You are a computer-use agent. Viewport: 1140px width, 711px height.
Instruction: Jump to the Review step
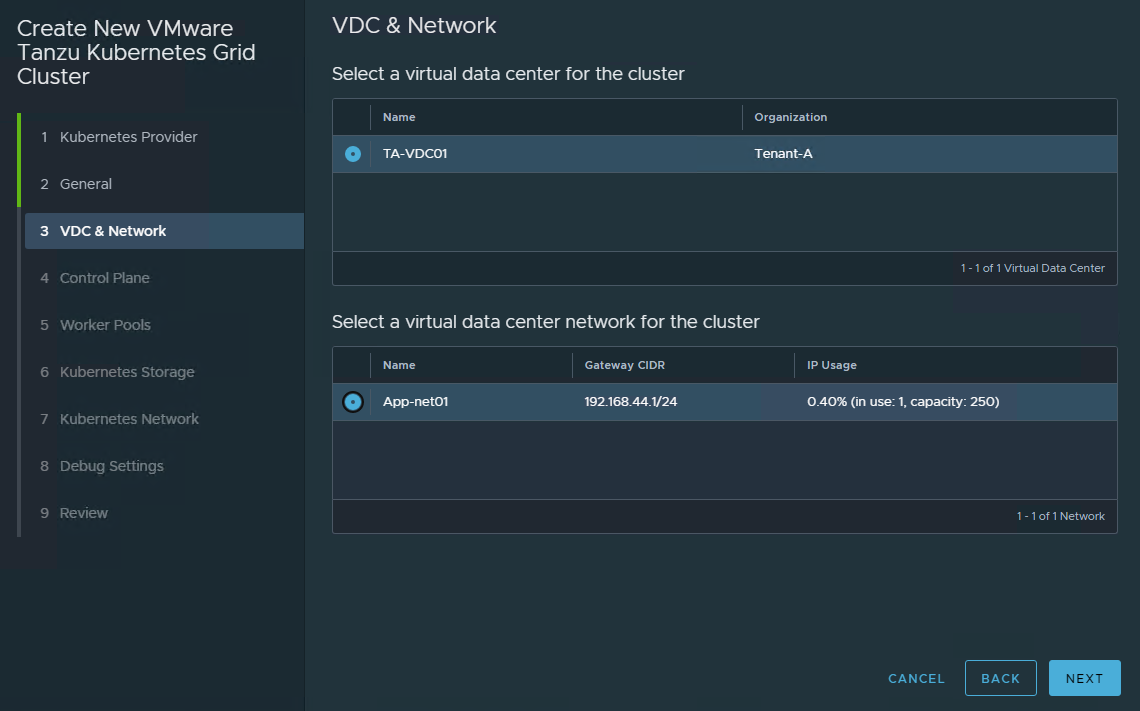[84, 513]
